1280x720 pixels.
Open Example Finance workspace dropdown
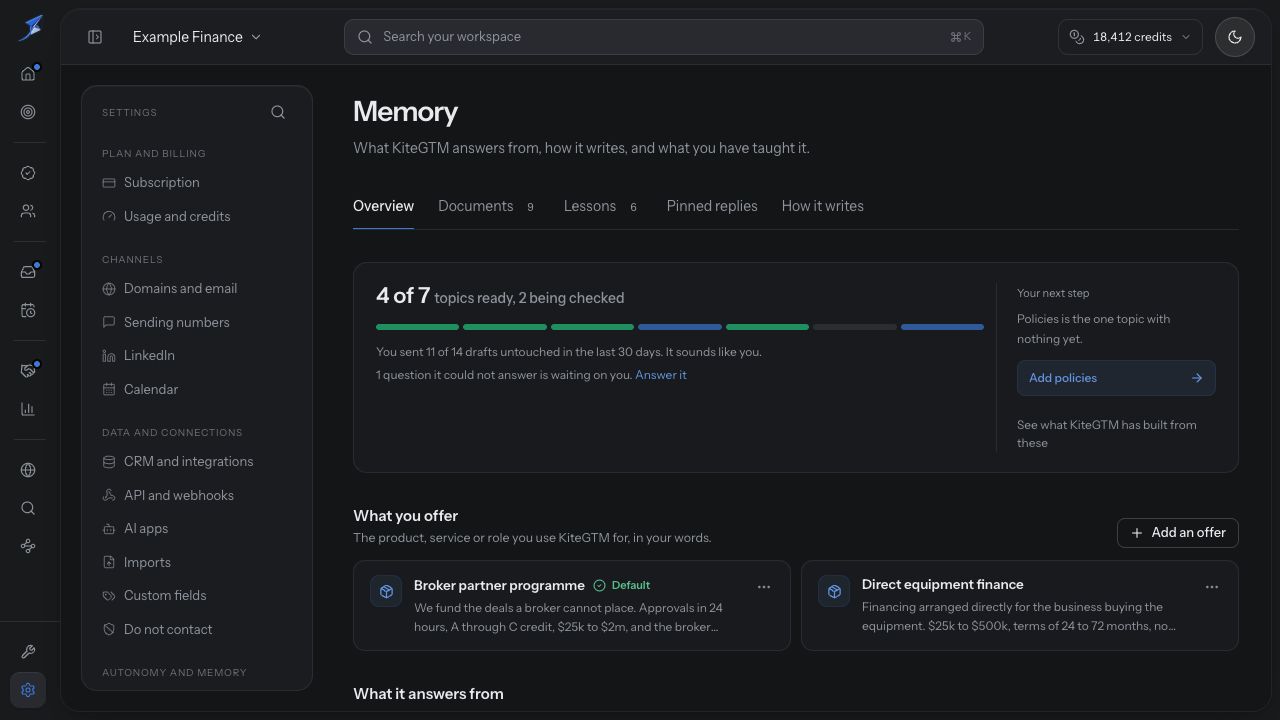point(197,37)
